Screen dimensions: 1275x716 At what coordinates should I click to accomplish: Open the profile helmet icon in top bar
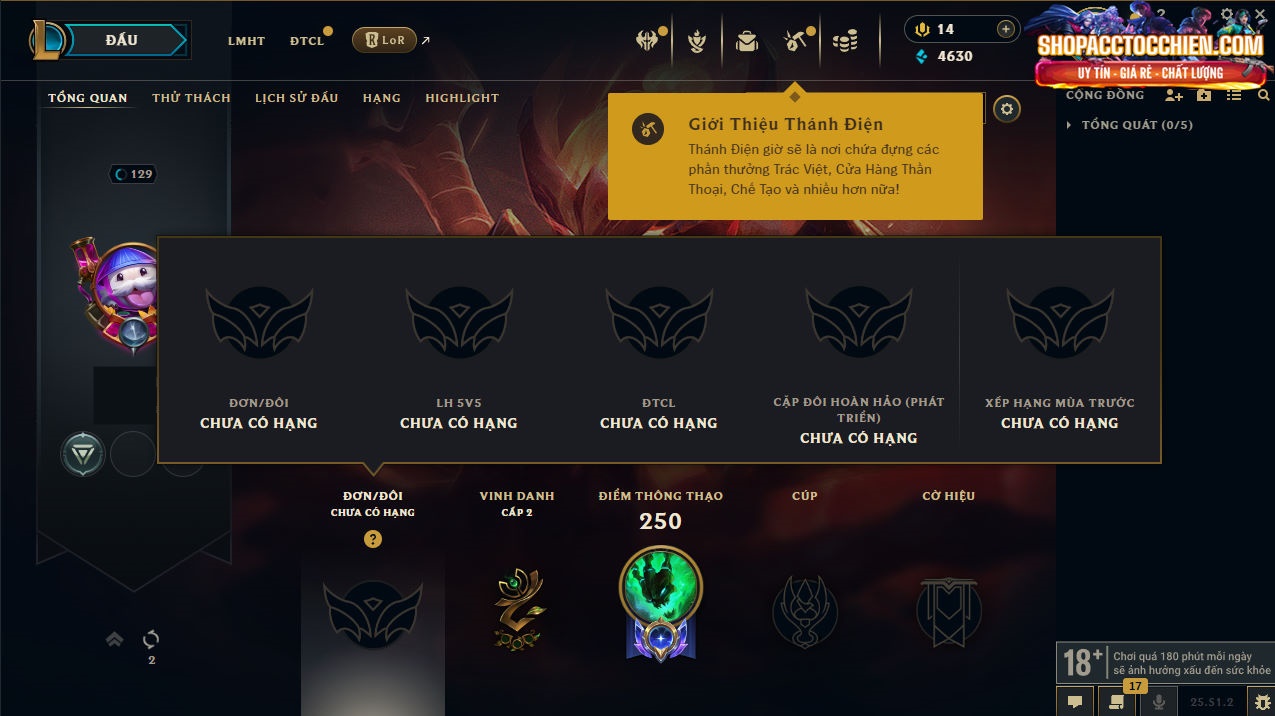647,41
